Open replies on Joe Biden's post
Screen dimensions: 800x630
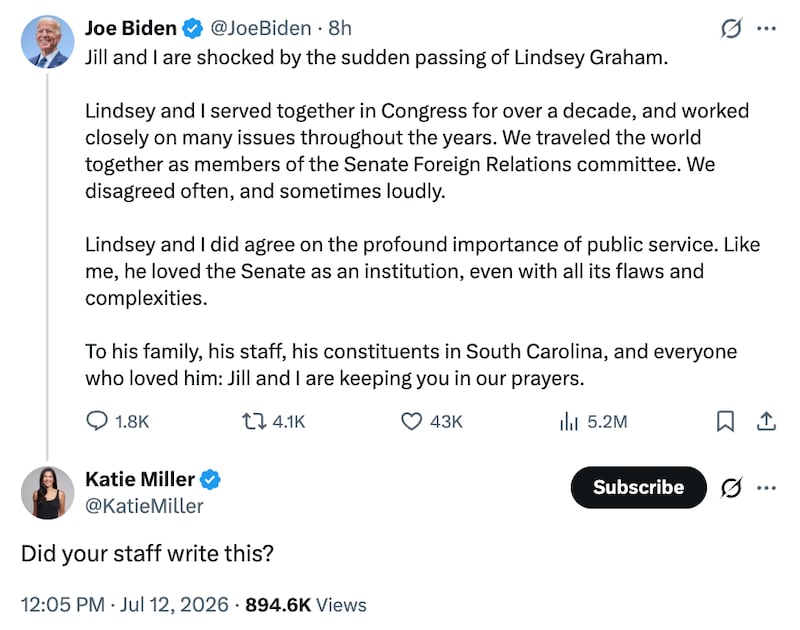click(117, 421)
